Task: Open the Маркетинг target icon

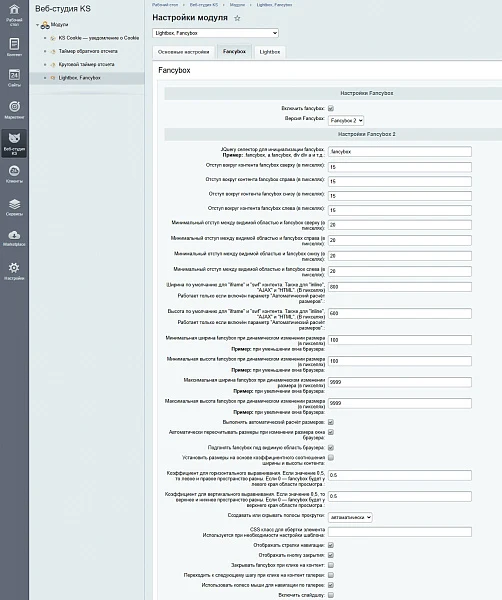Action: click(14, 109)
